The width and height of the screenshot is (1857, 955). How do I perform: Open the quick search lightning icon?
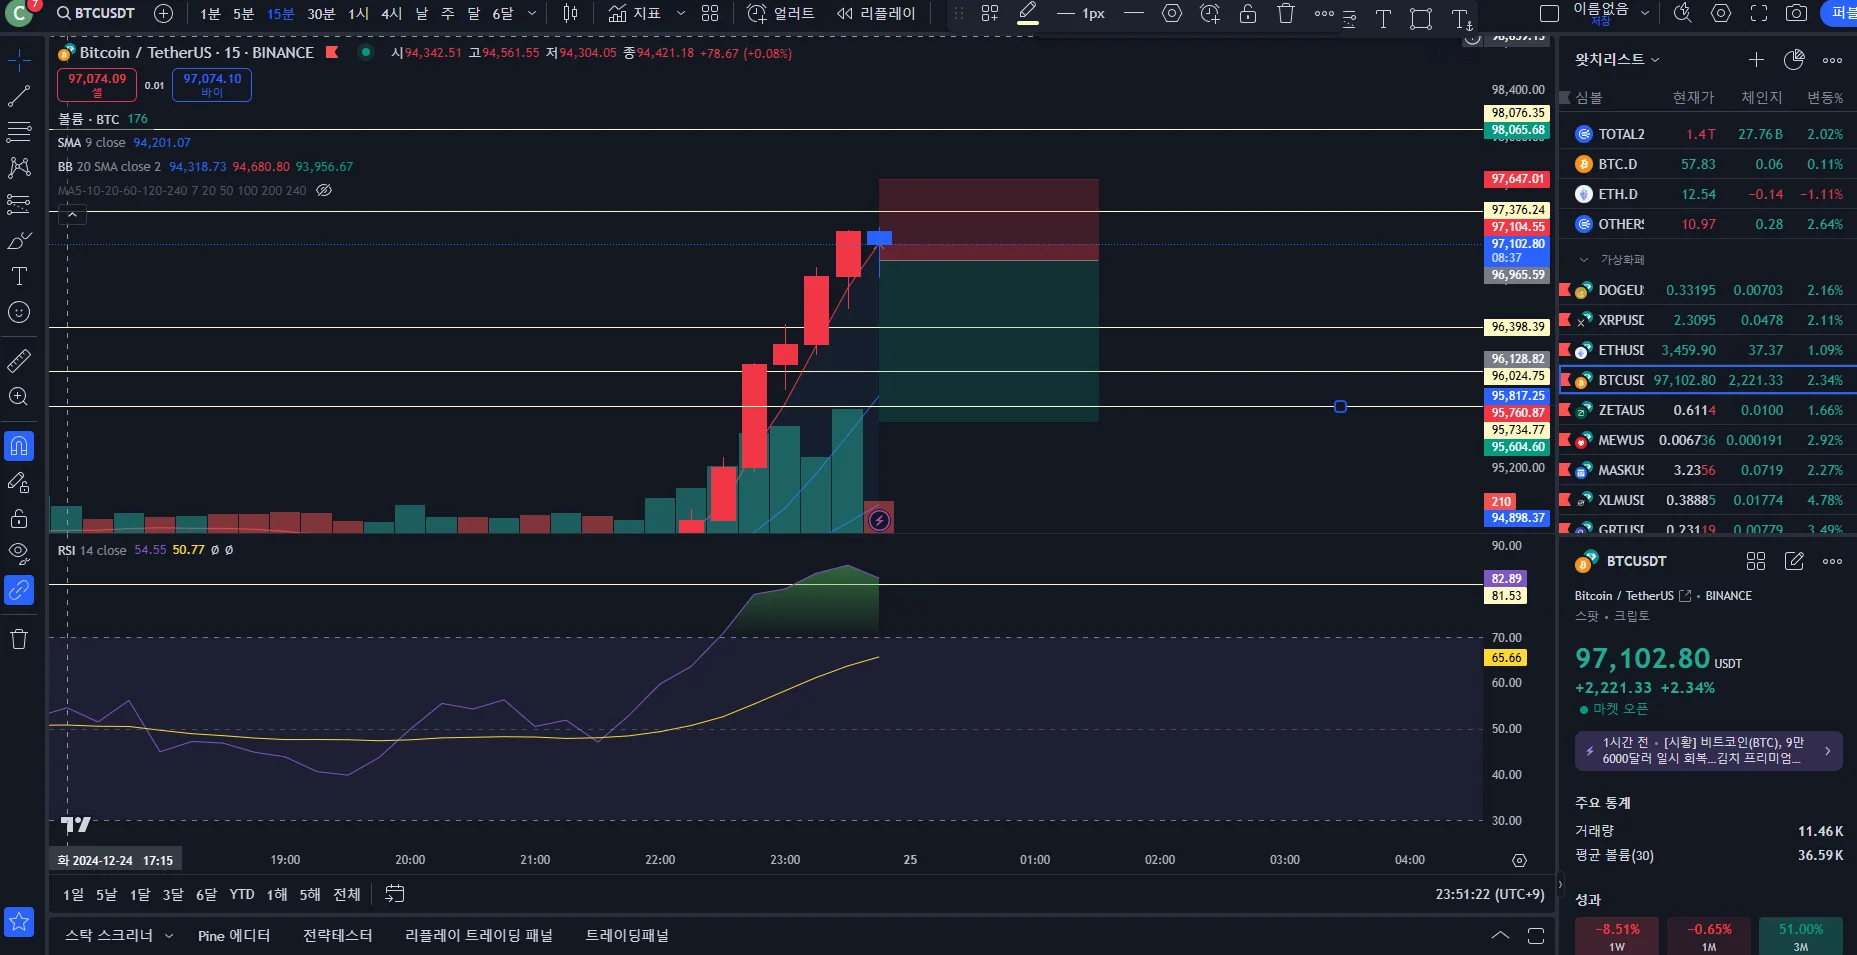[x=1683, y=13]
